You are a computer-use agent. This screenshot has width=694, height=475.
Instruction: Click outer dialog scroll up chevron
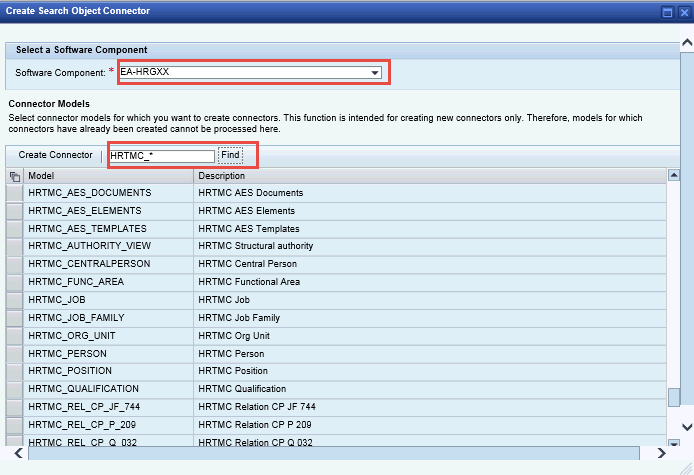(x=687, y=43)
